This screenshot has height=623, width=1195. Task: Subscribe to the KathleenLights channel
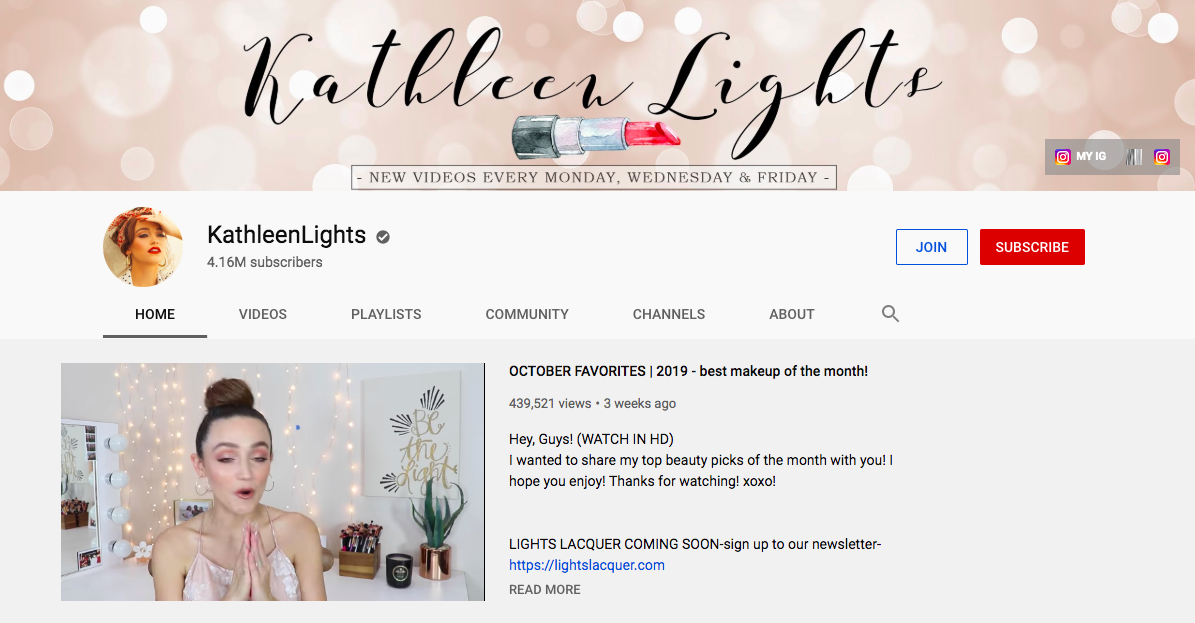click(1032, 247)
